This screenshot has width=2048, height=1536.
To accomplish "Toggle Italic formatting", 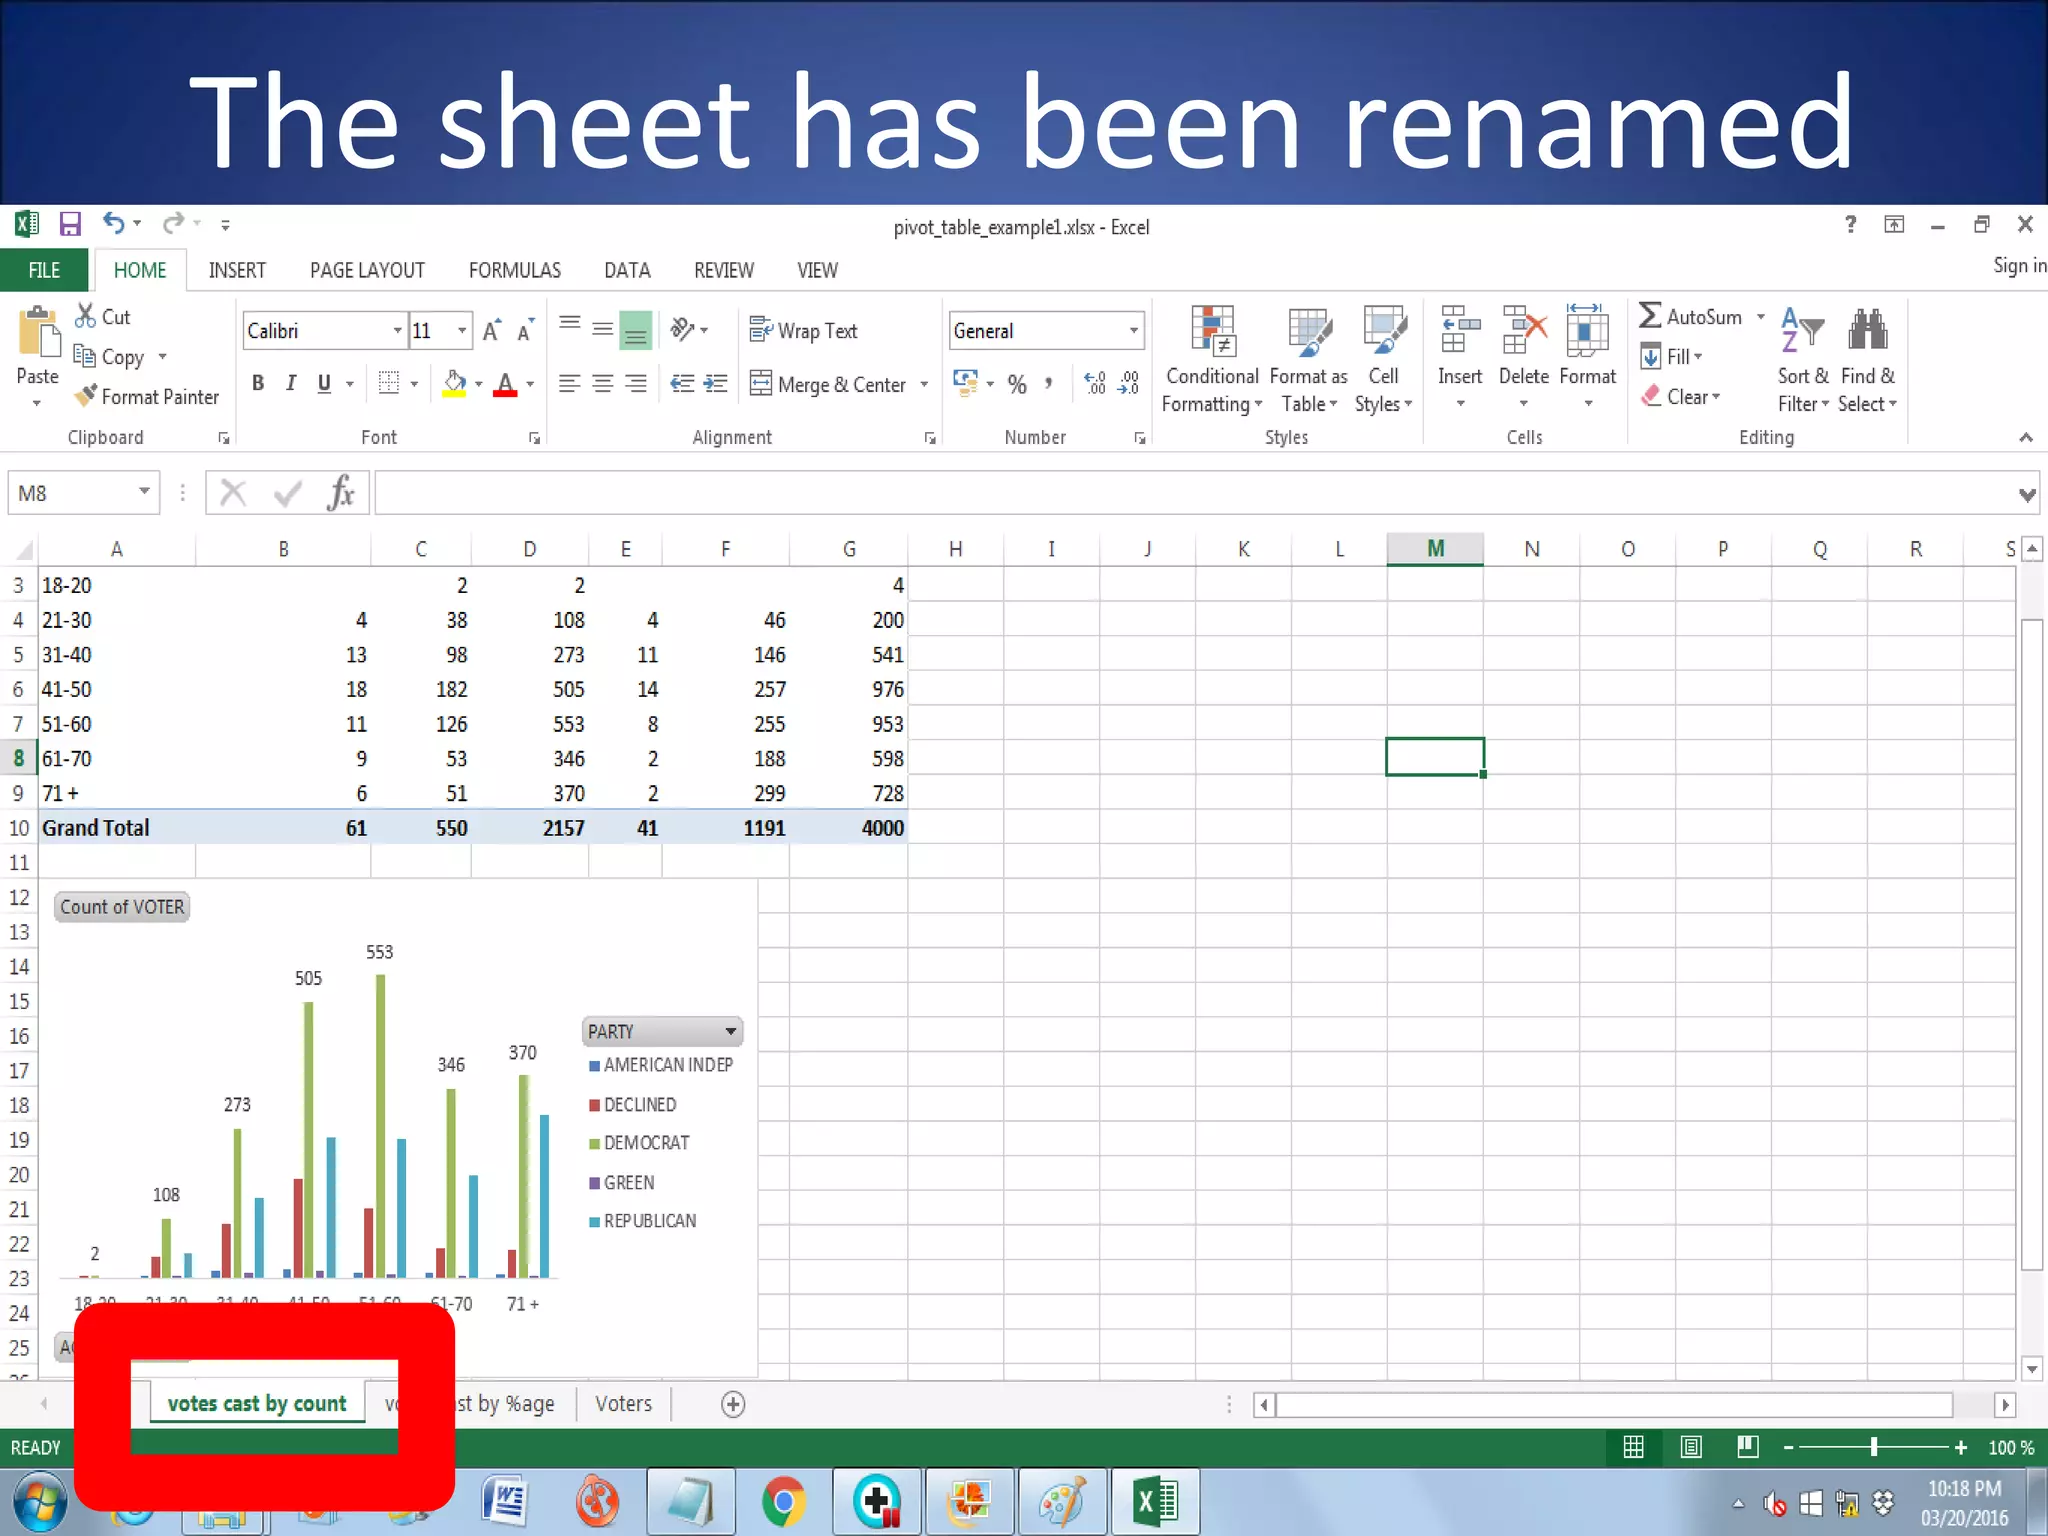I will pyautogui.click(x=291, y=384).
